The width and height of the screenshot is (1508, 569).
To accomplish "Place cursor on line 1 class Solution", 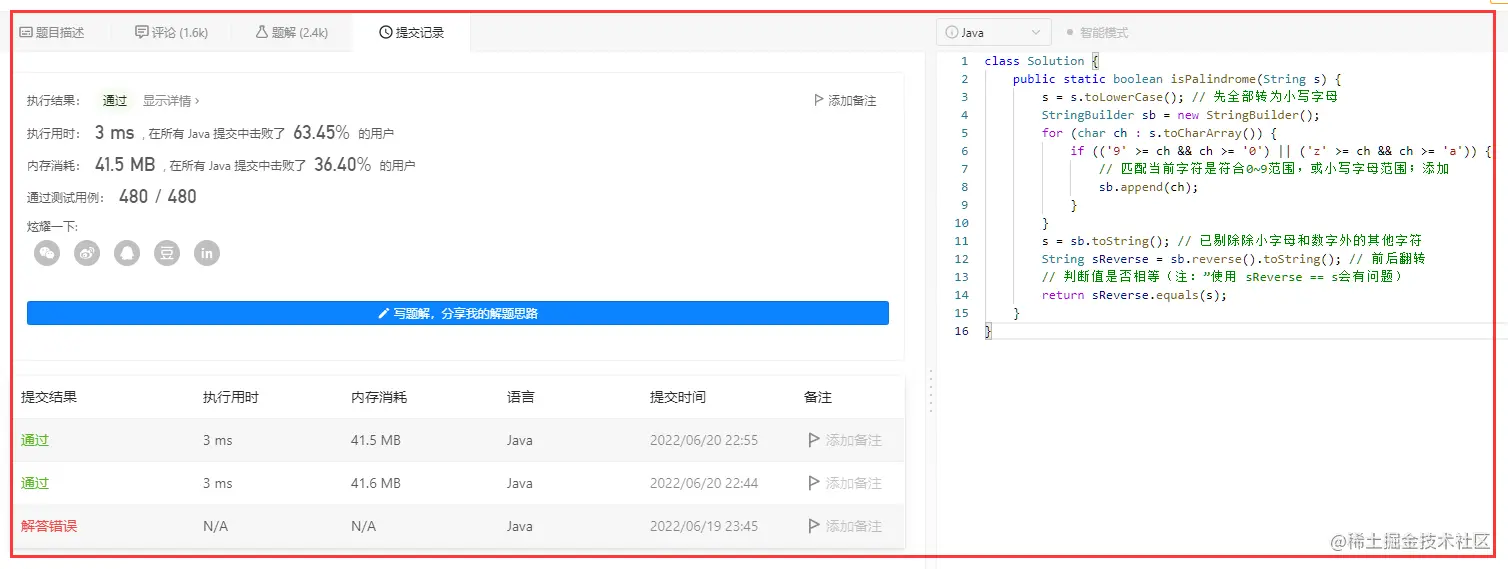I will click(1041, 61).
